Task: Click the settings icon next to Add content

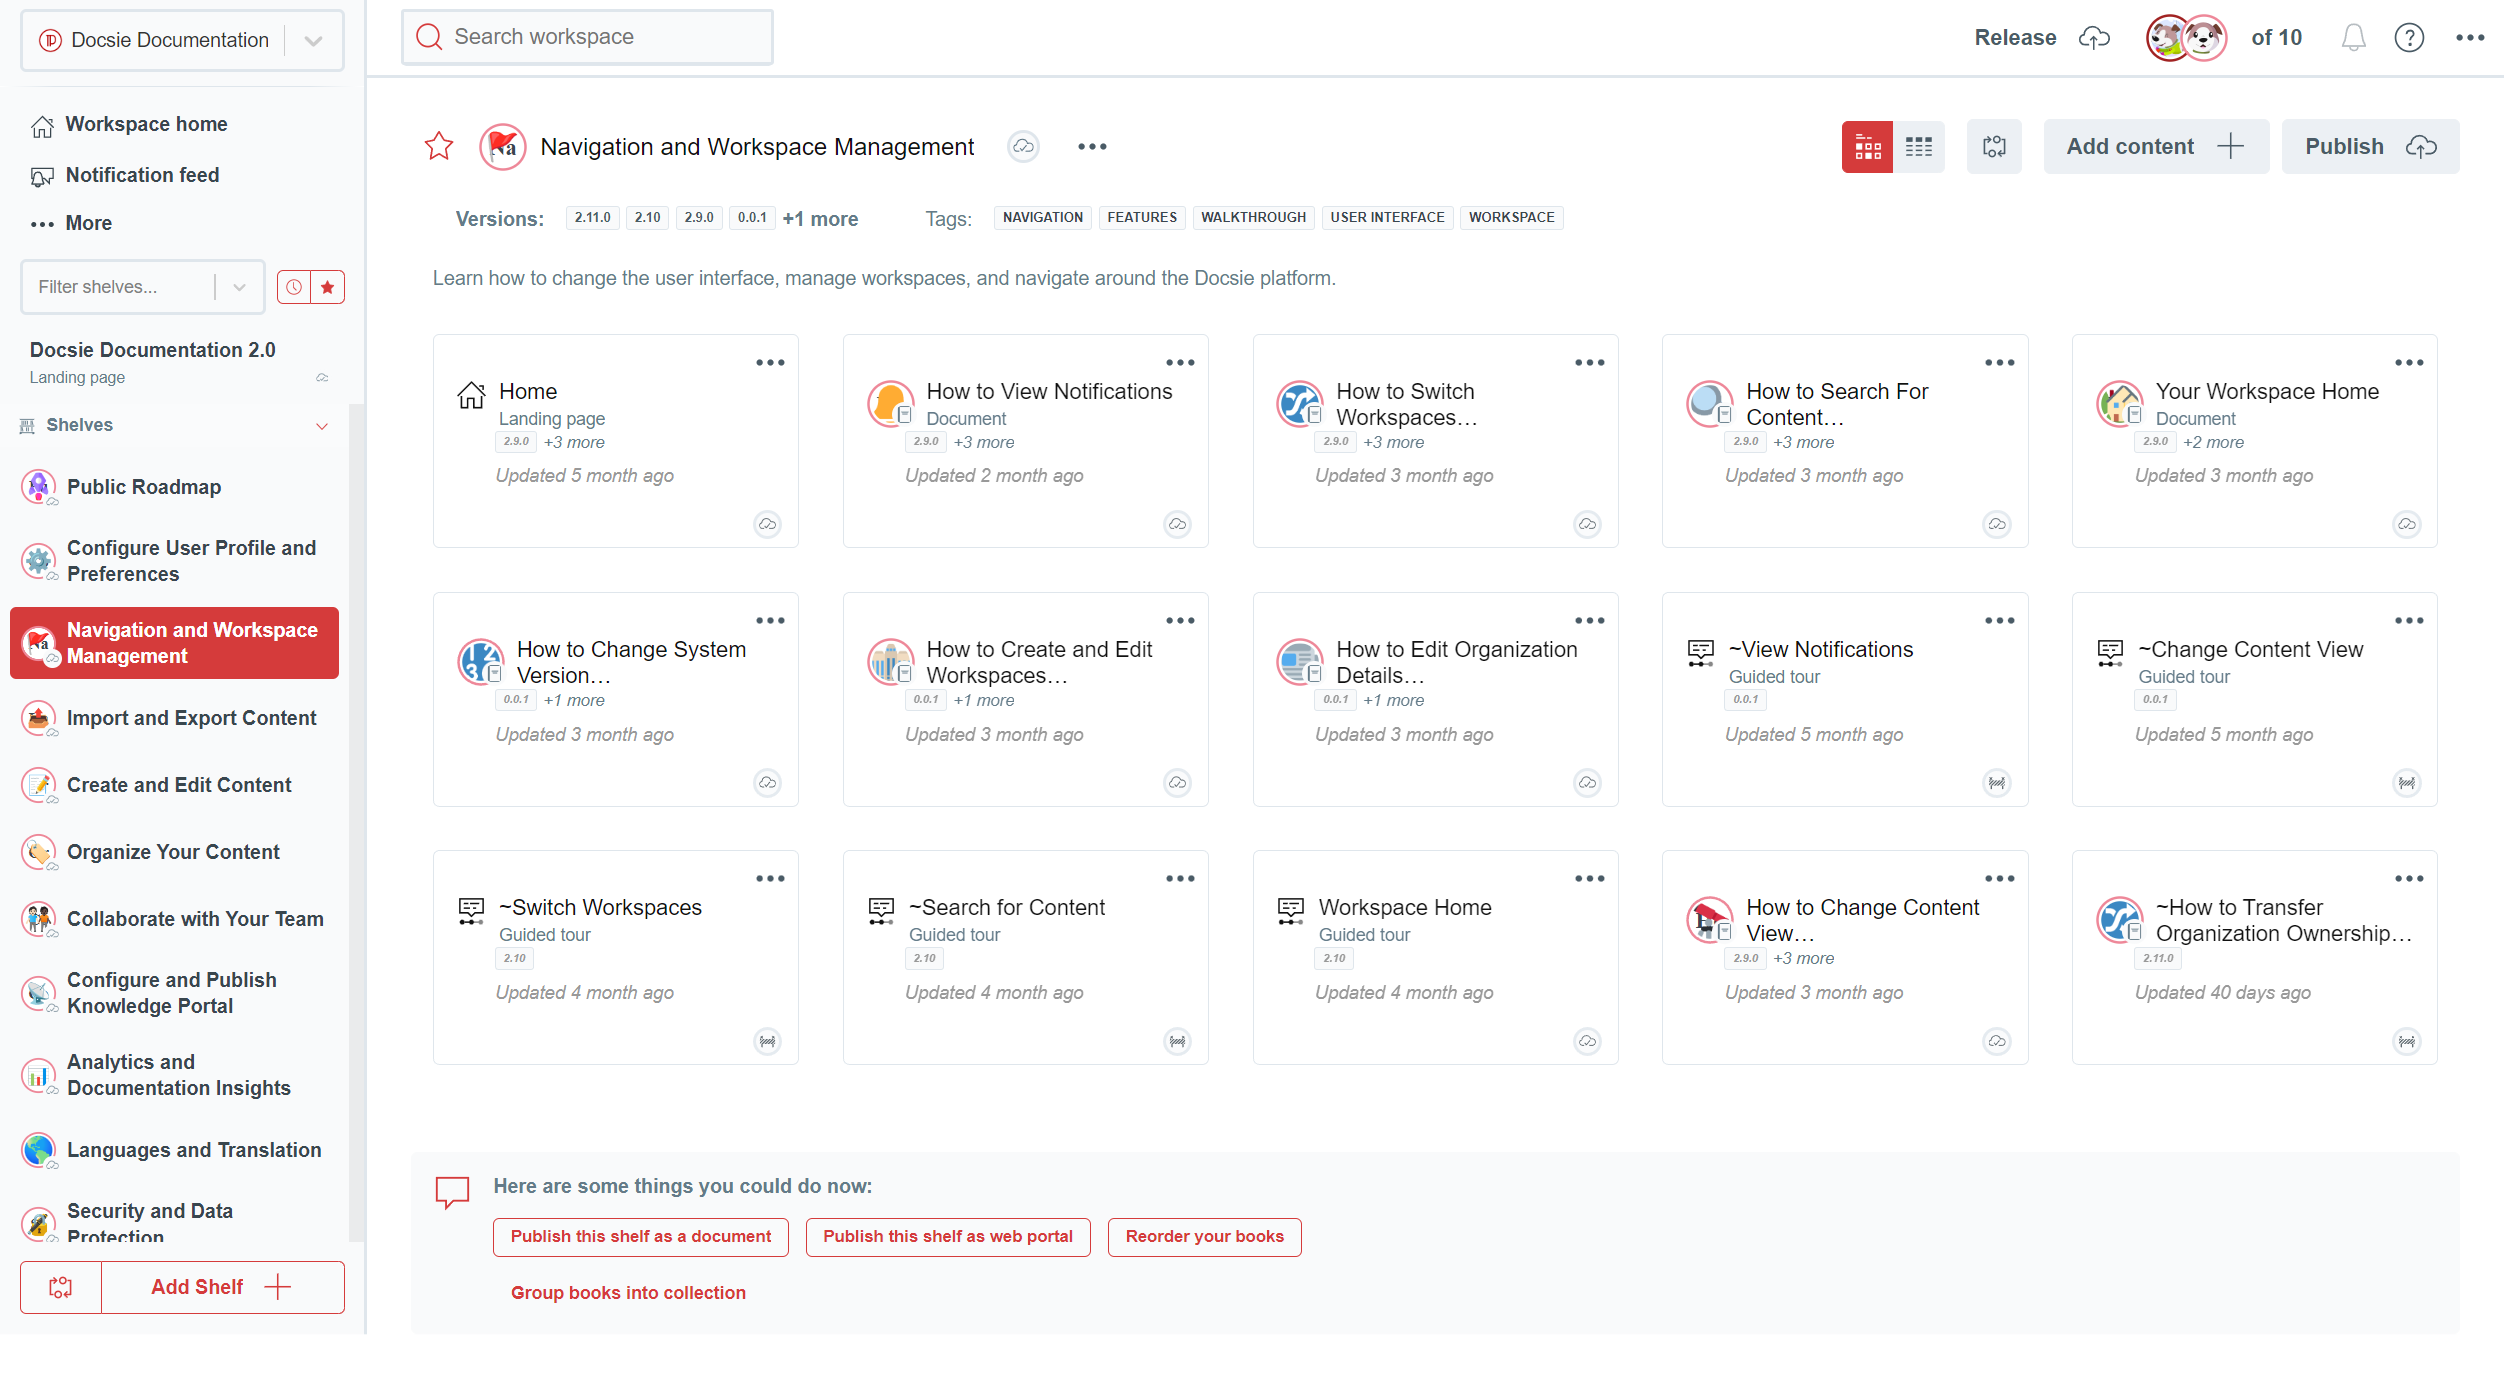Action: click(x=1994, y=147)
